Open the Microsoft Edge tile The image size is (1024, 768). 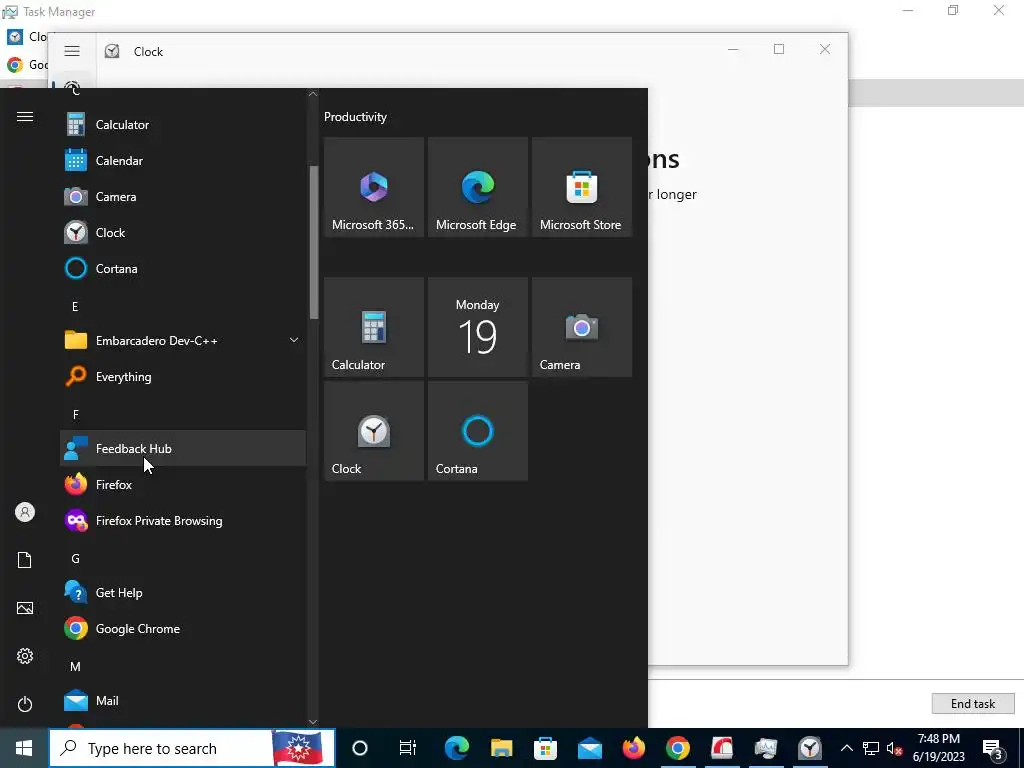[477, 187]
